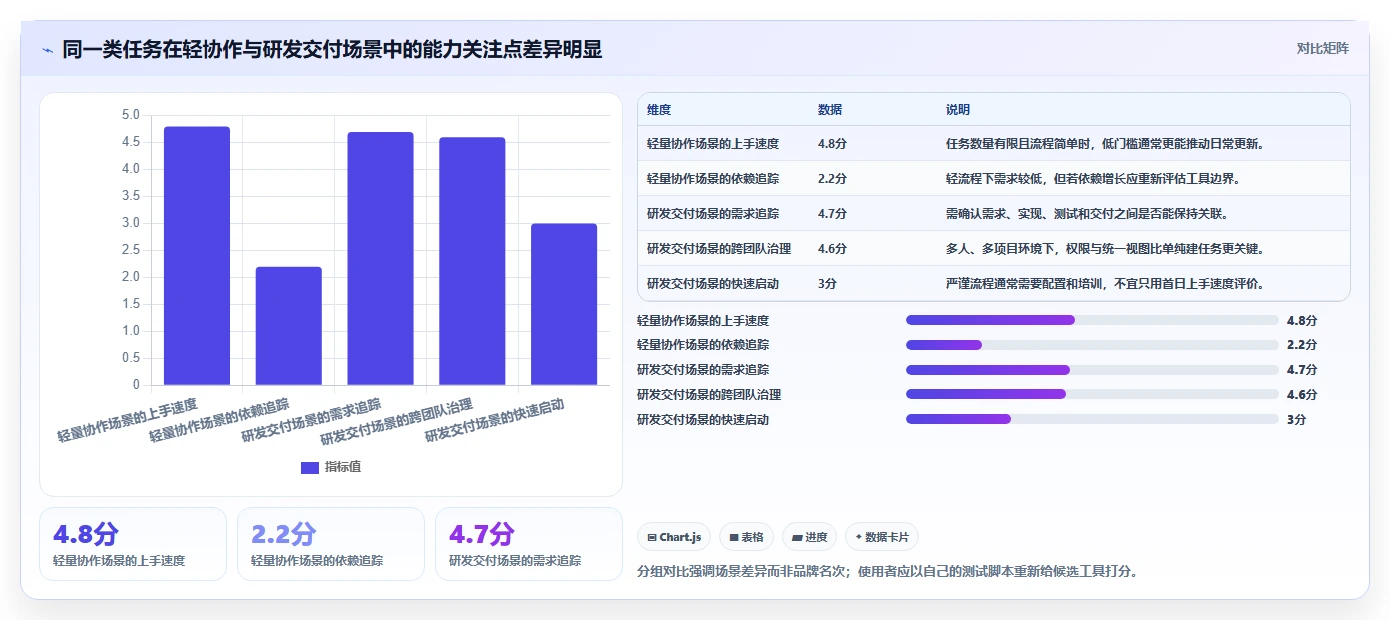Viewport: 1390px width, 620px height.
Task: Click the 轻量协作场景的上手速度 progress bar
Action: point(1092,320)
